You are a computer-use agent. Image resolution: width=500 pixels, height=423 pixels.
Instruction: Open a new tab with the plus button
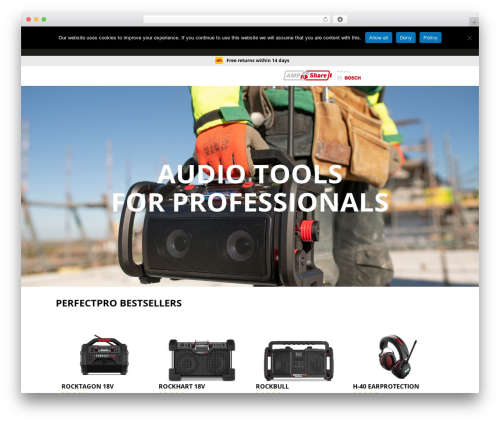point(474,22)
